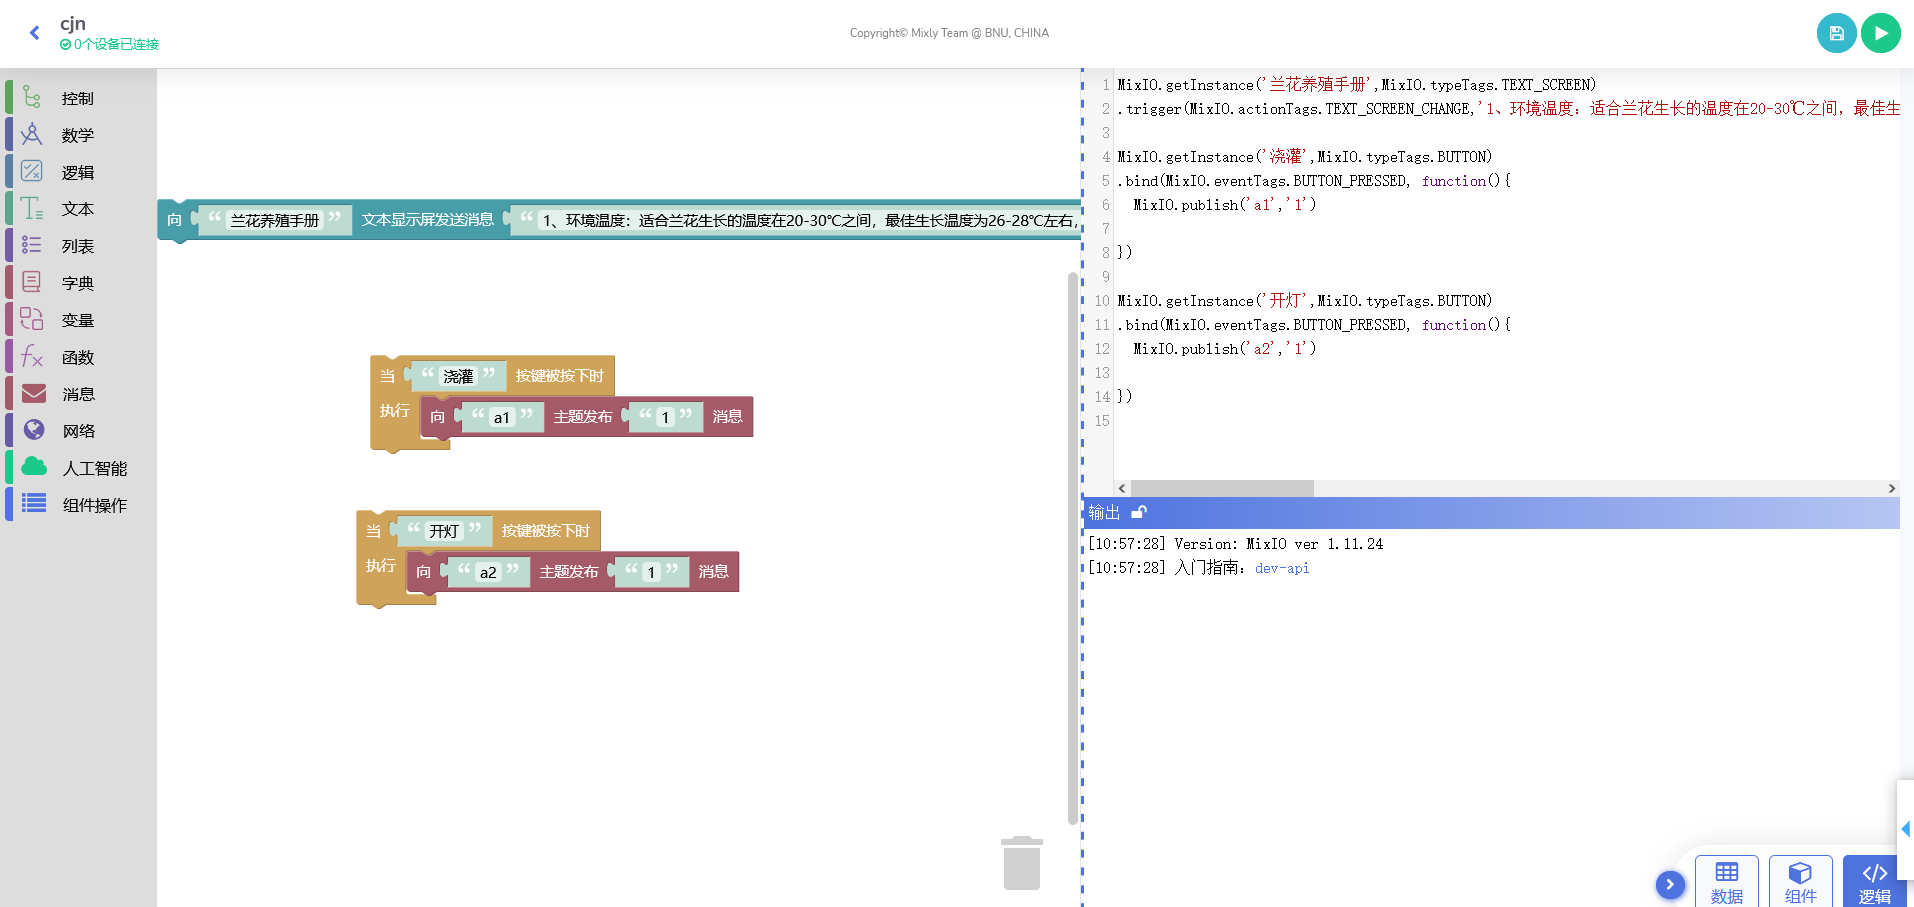Switch to the 数据 tab
This screenshot has height=907, width=1914.
[1727, 882]
